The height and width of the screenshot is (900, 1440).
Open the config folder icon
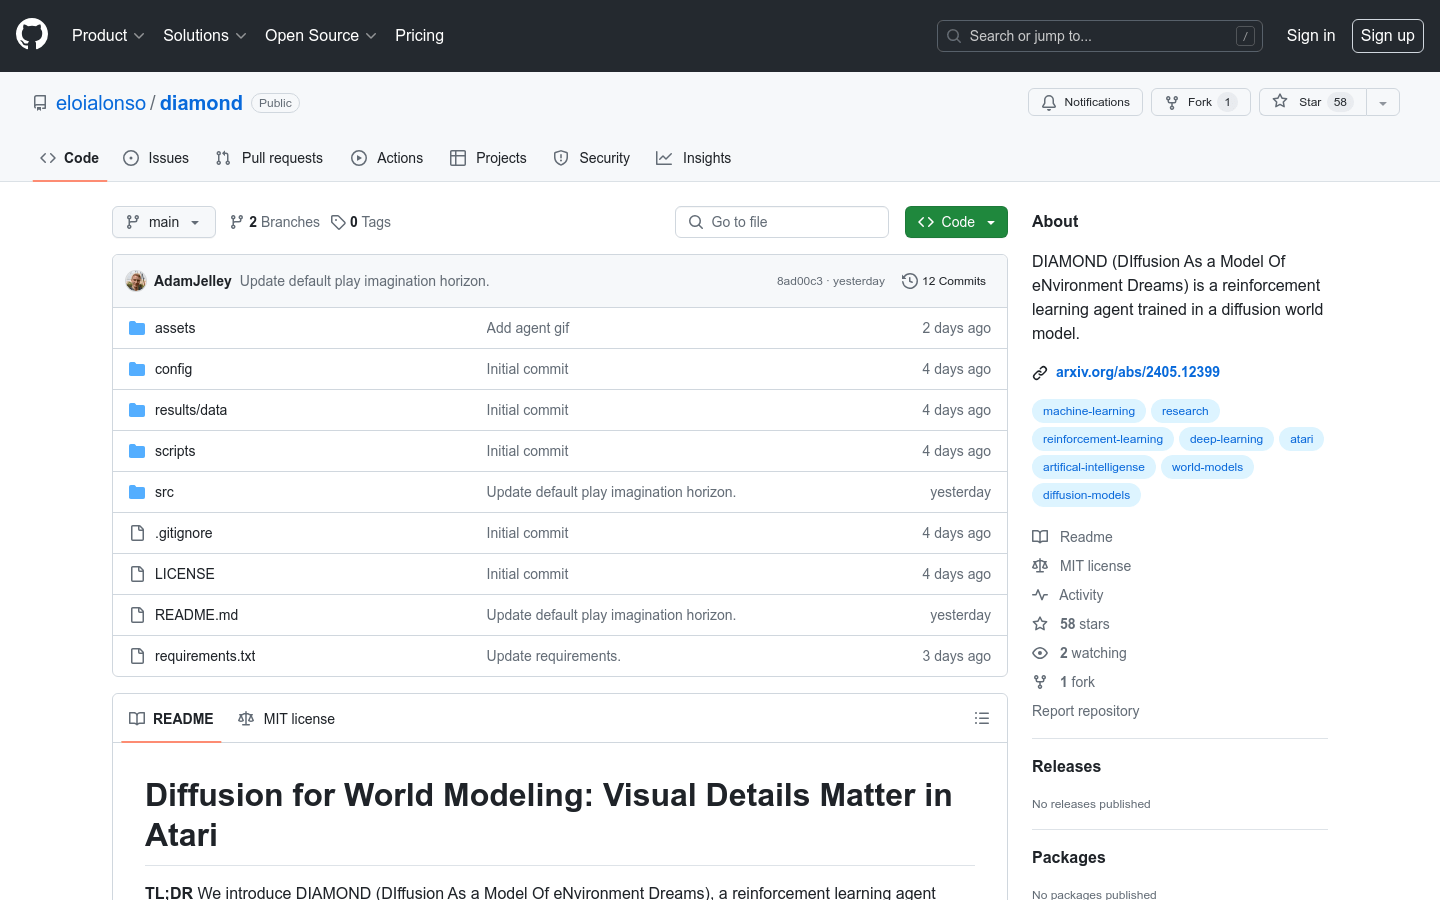137,369
